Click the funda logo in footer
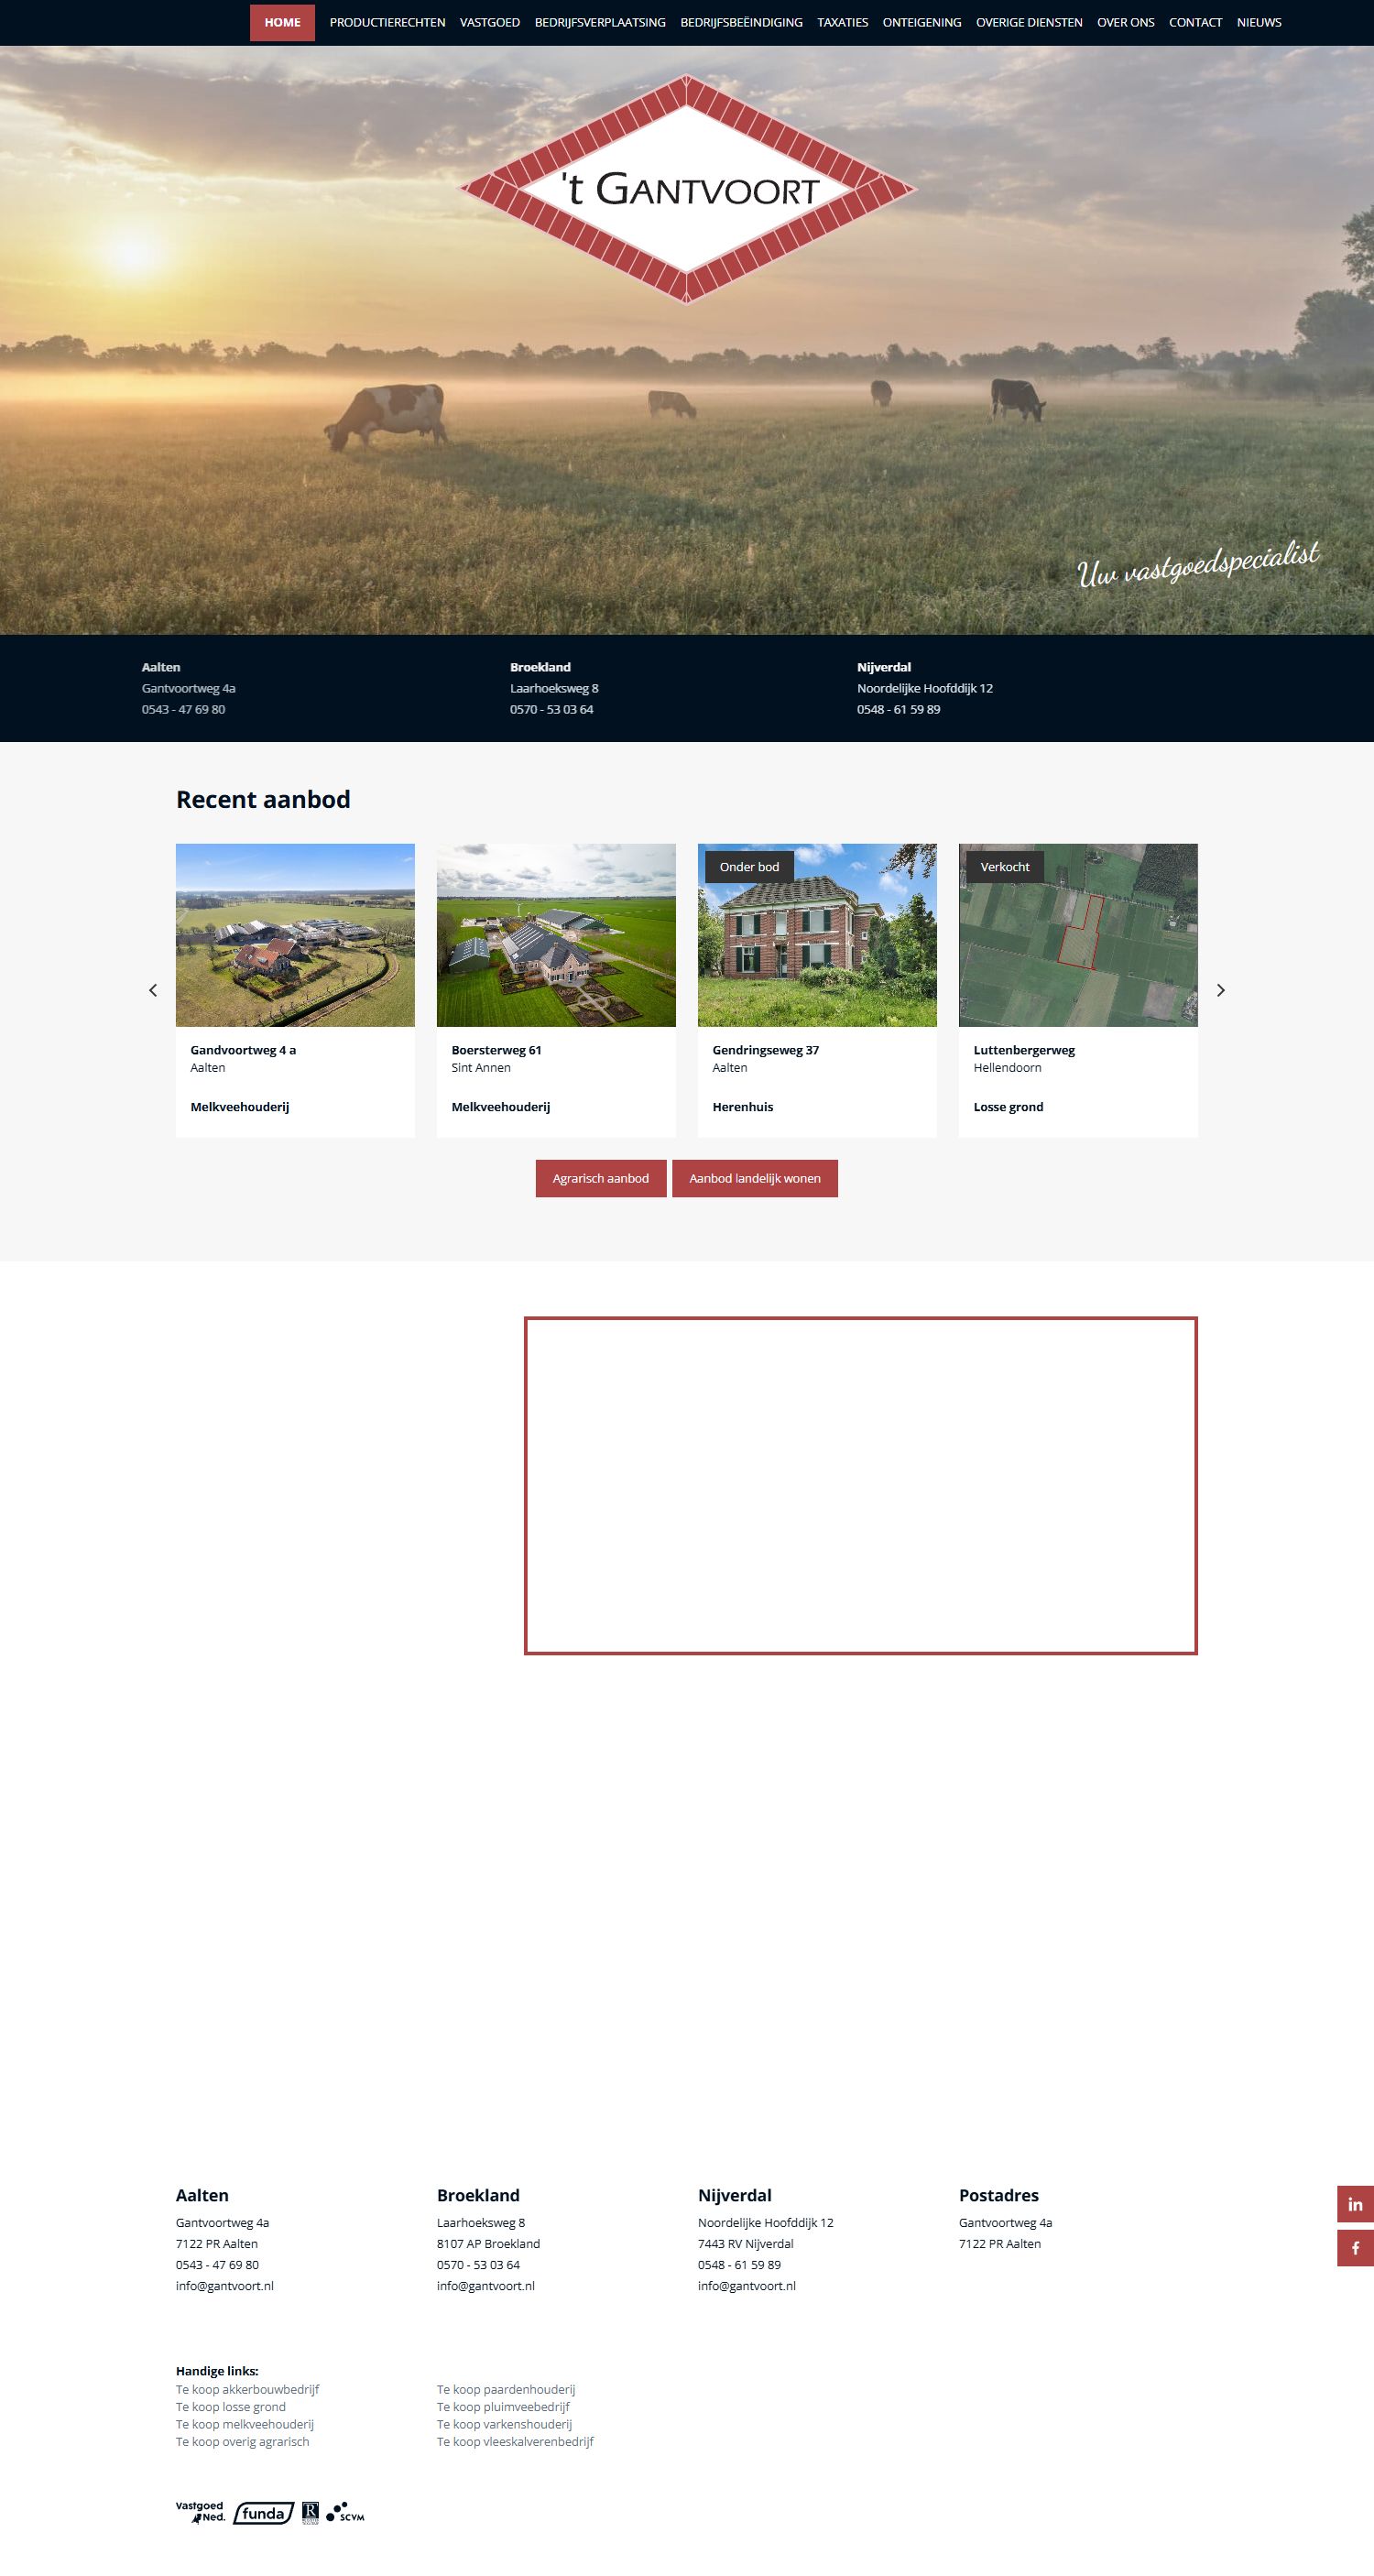 (x=263, y=2513)
